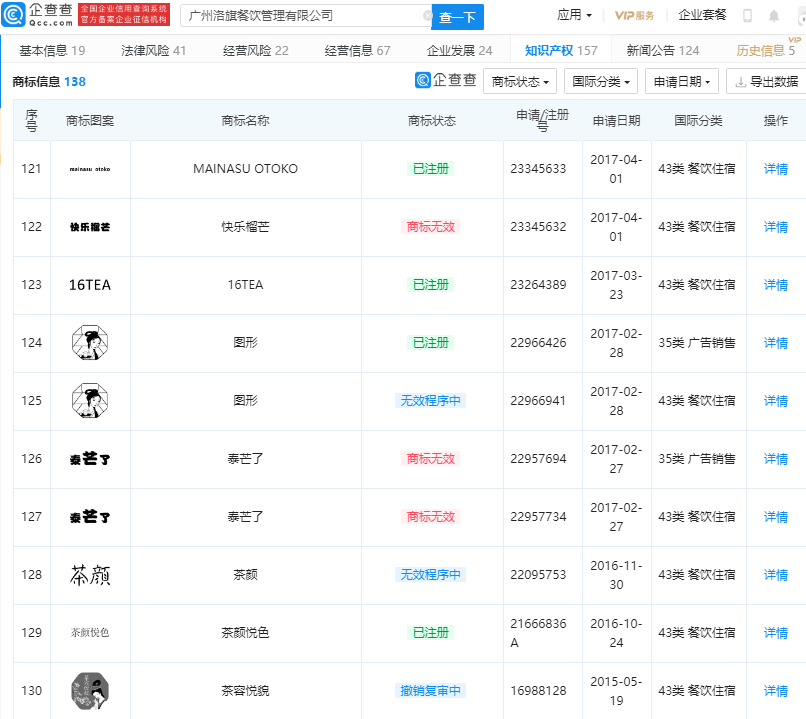Open 详情 for 茶颜悦色

coord(776,633)
